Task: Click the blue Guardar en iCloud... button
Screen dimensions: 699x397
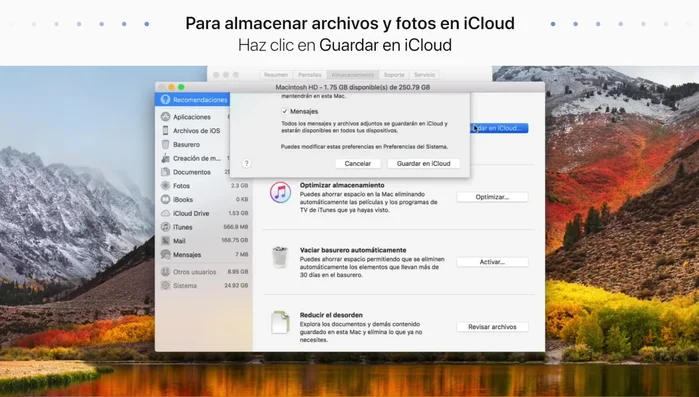Action: pyautogui.click(x=499, y=128)
